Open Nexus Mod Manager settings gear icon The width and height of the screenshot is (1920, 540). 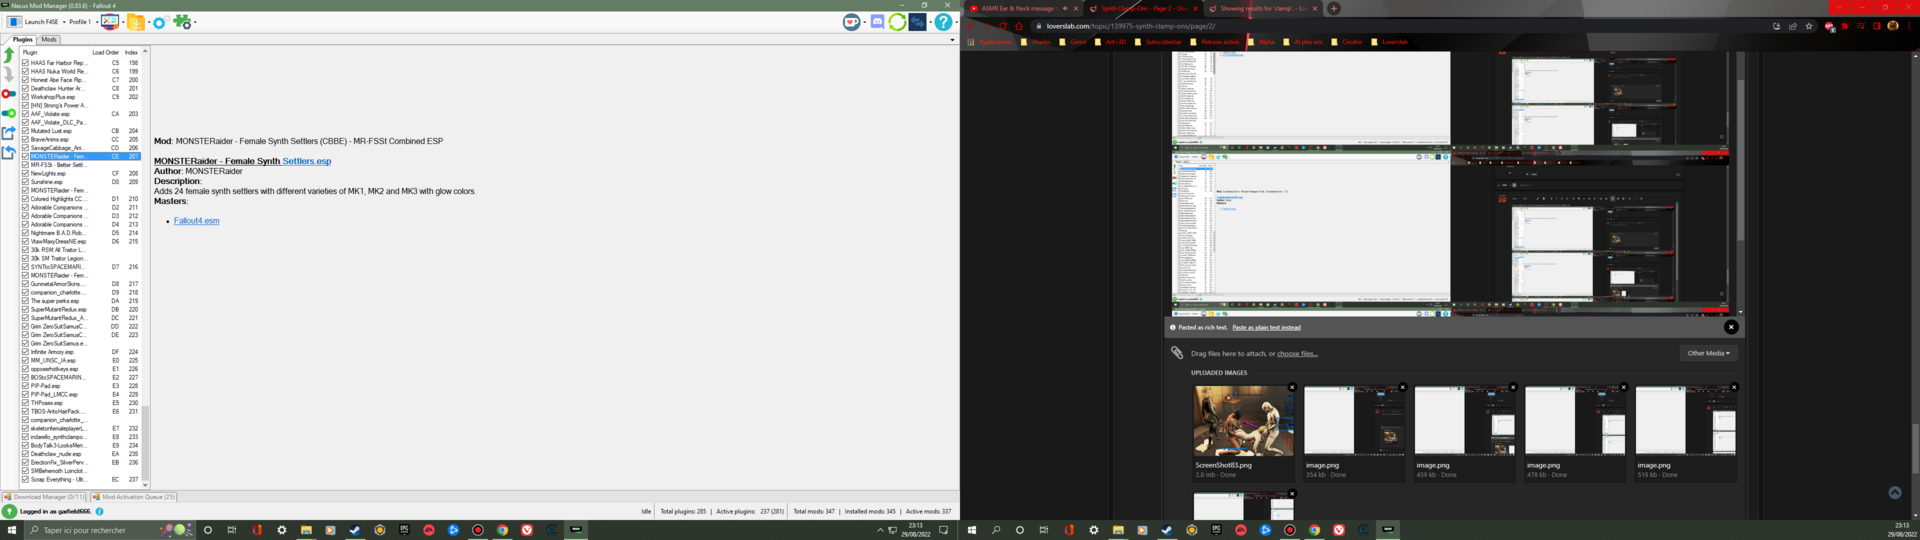point(159,22)
